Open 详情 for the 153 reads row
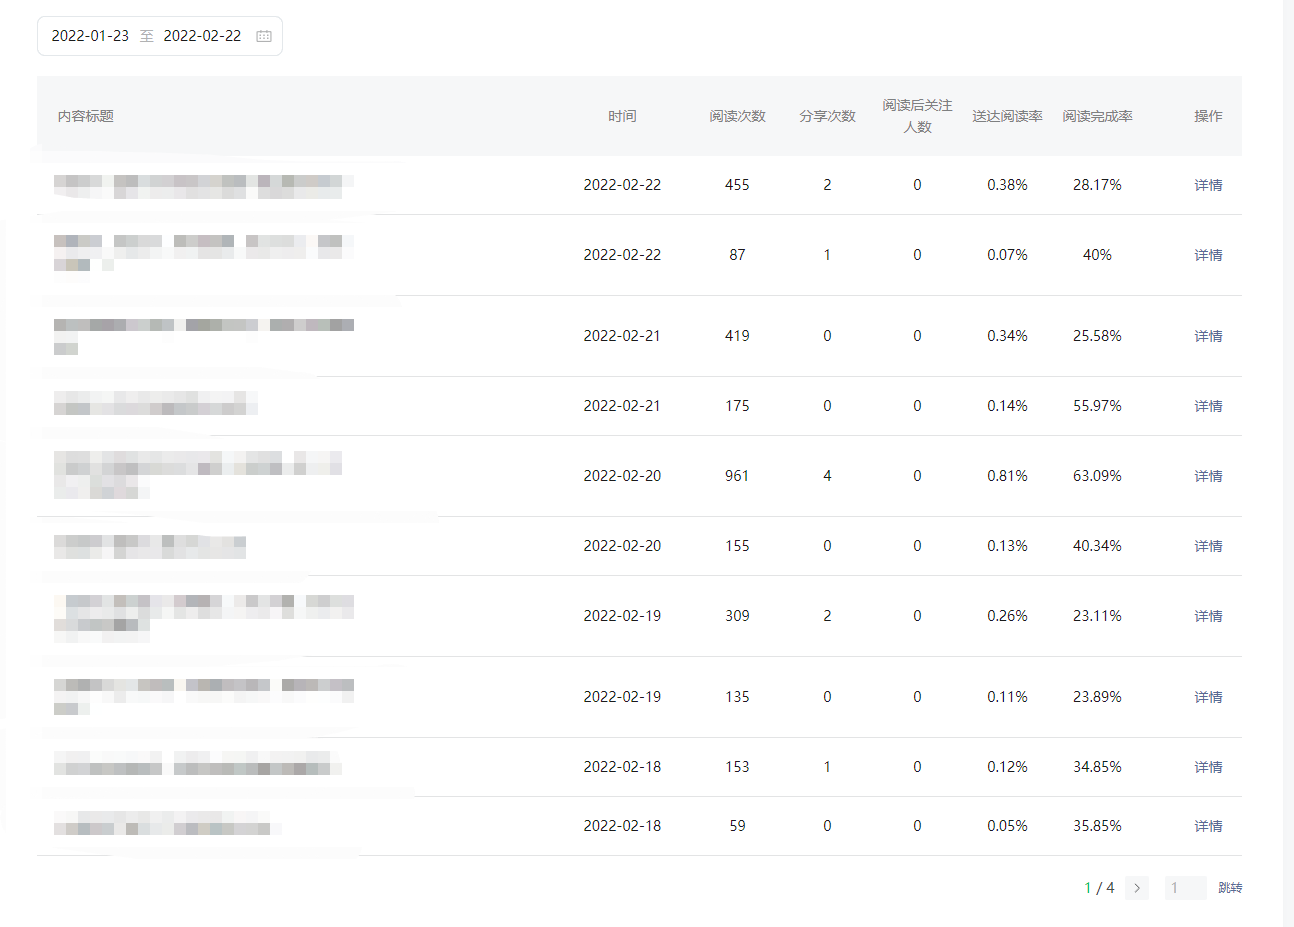Image resolution: width=1294 pixels, height=927 pixels. point(1208,767)
